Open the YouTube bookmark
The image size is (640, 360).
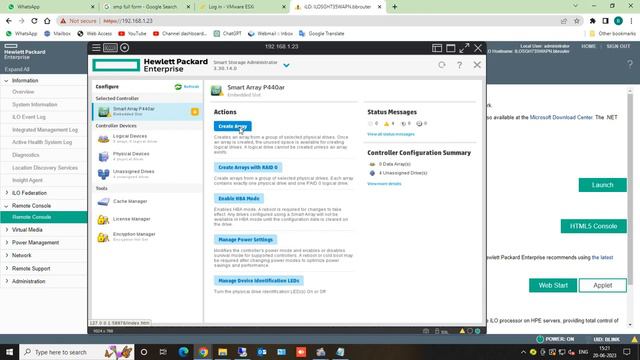point(132,33)
